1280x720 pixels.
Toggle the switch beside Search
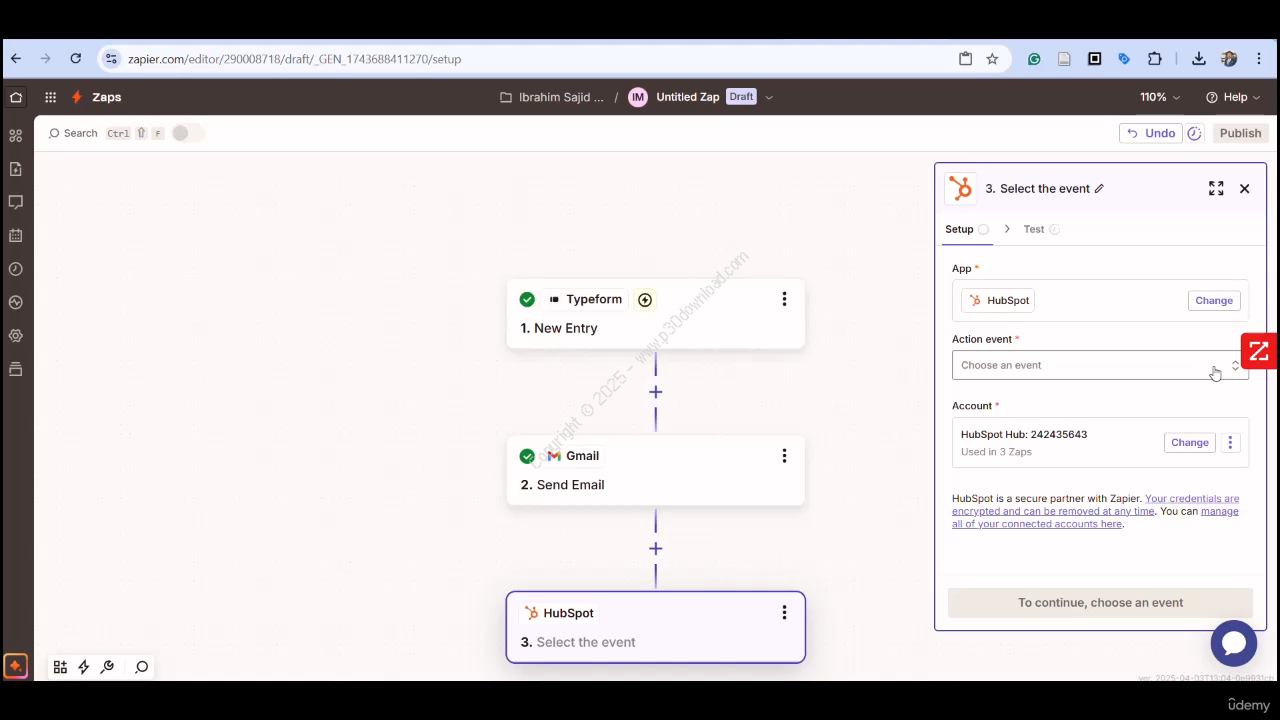187,133
